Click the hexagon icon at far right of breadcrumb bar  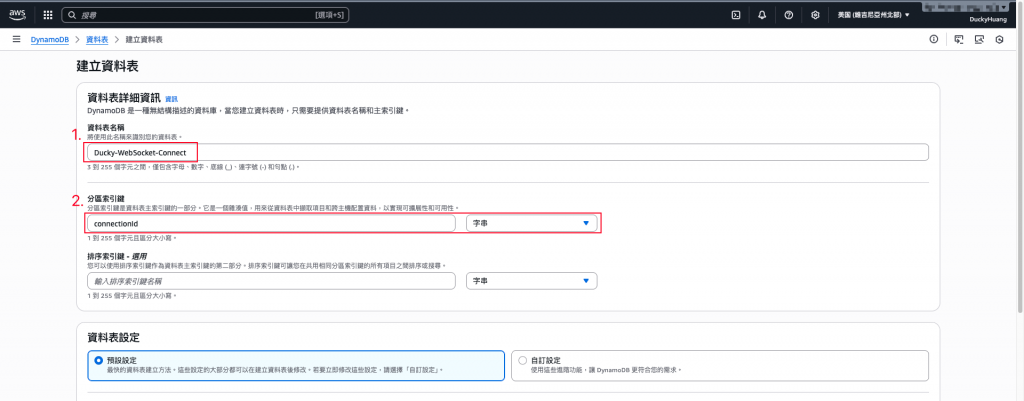999,39
